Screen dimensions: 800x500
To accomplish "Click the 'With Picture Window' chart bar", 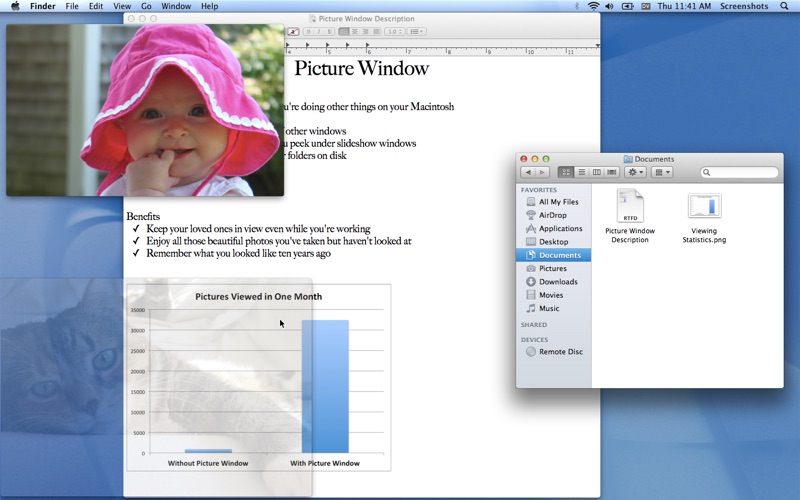I will 325,386.
